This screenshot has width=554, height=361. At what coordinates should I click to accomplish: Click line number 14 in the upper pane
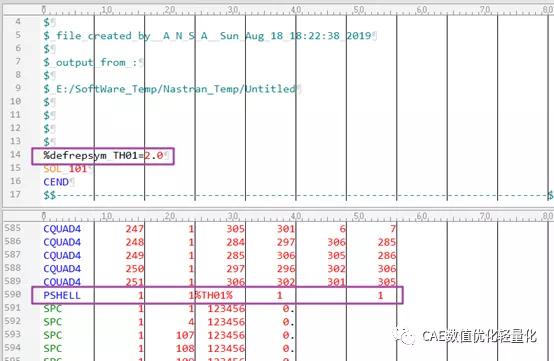(x=15, y=154)
